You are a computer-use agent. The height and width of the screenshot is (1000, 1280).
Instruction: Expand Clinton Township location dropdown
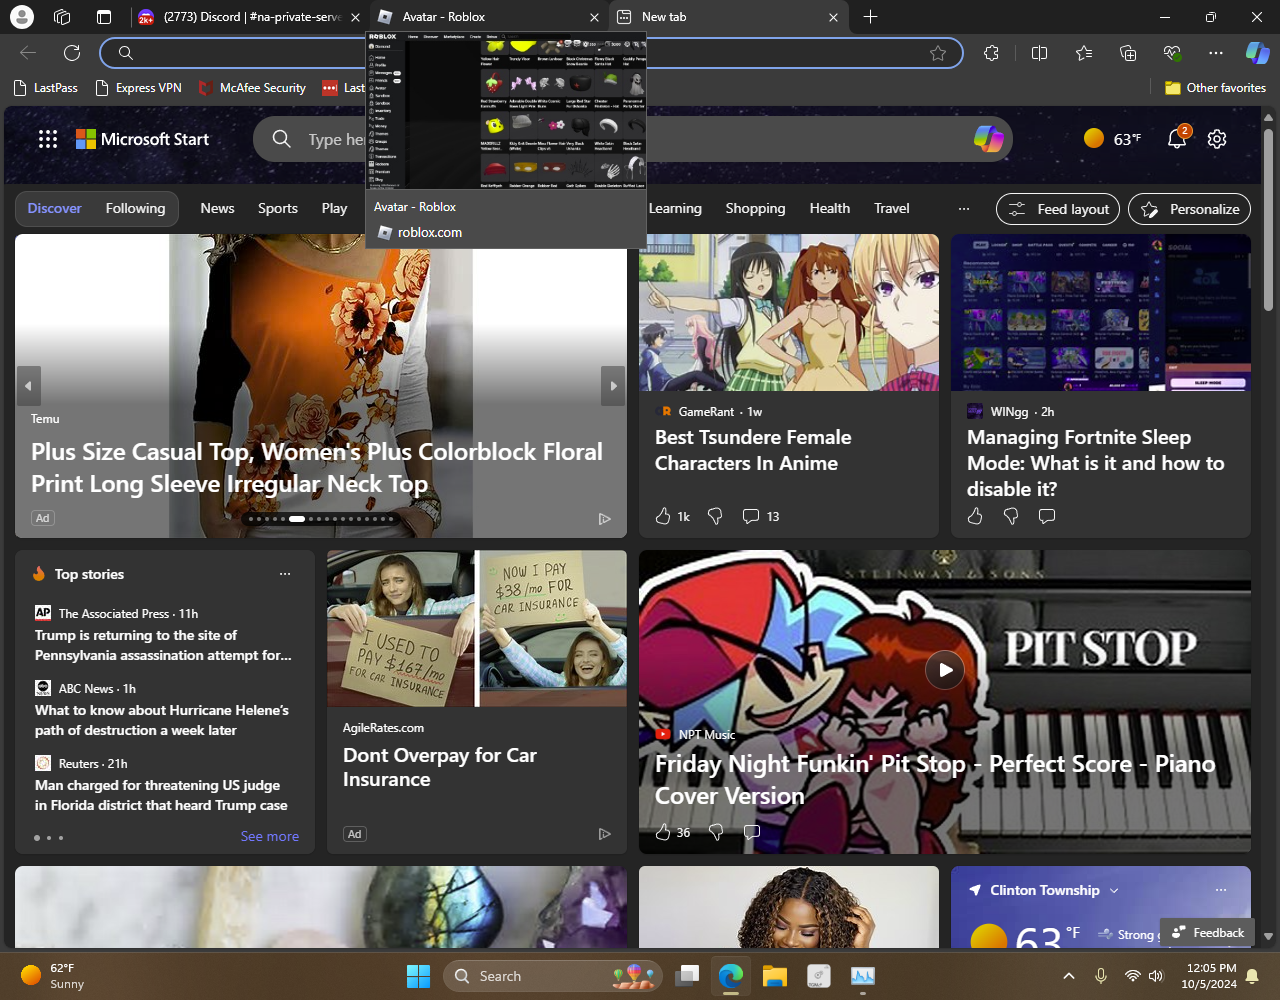click(x=1114, y=890)
